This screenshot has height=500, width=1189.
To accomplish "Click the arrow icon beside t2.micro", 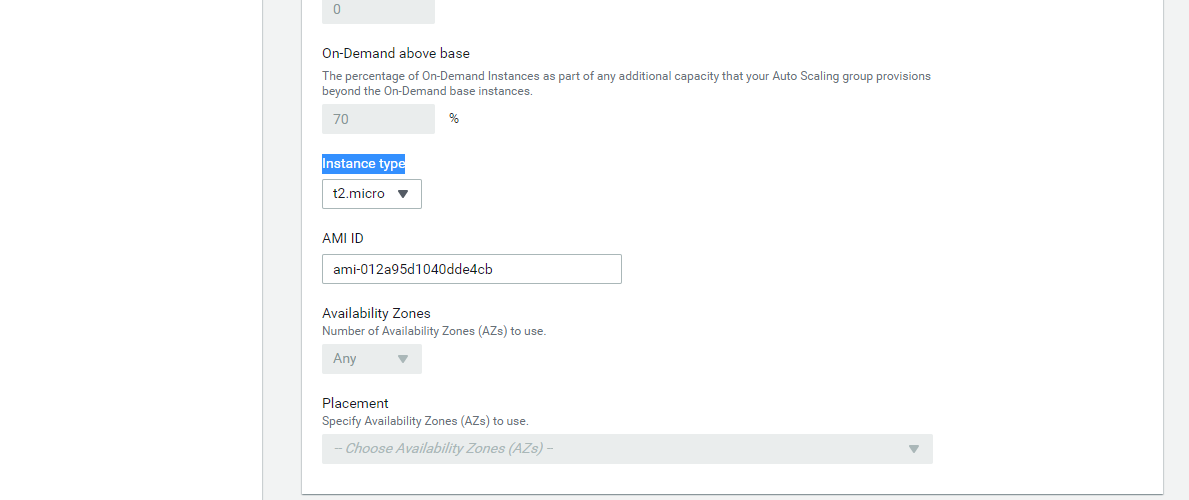I will coord(403,194).
